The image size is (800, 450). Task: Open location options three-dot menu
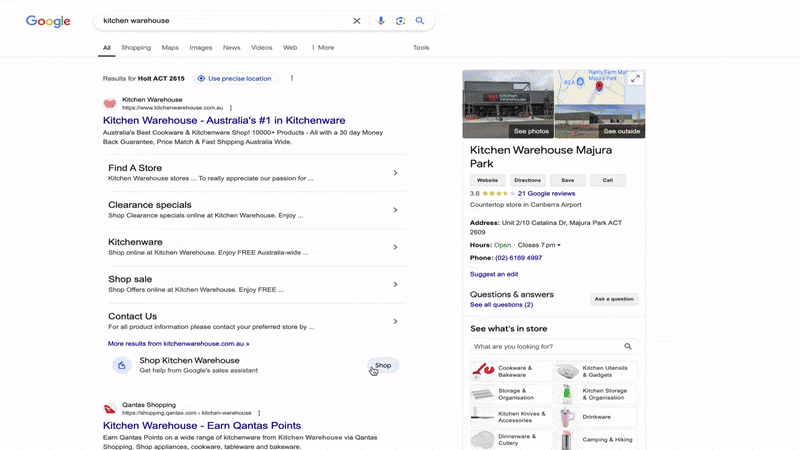(292, 78)
